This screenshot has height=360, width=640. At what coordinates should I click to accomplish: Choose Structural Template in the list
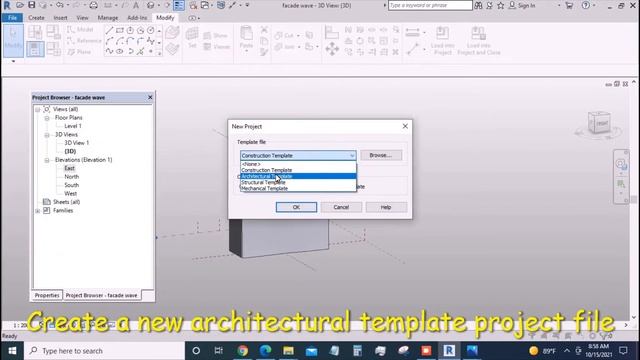298,182
